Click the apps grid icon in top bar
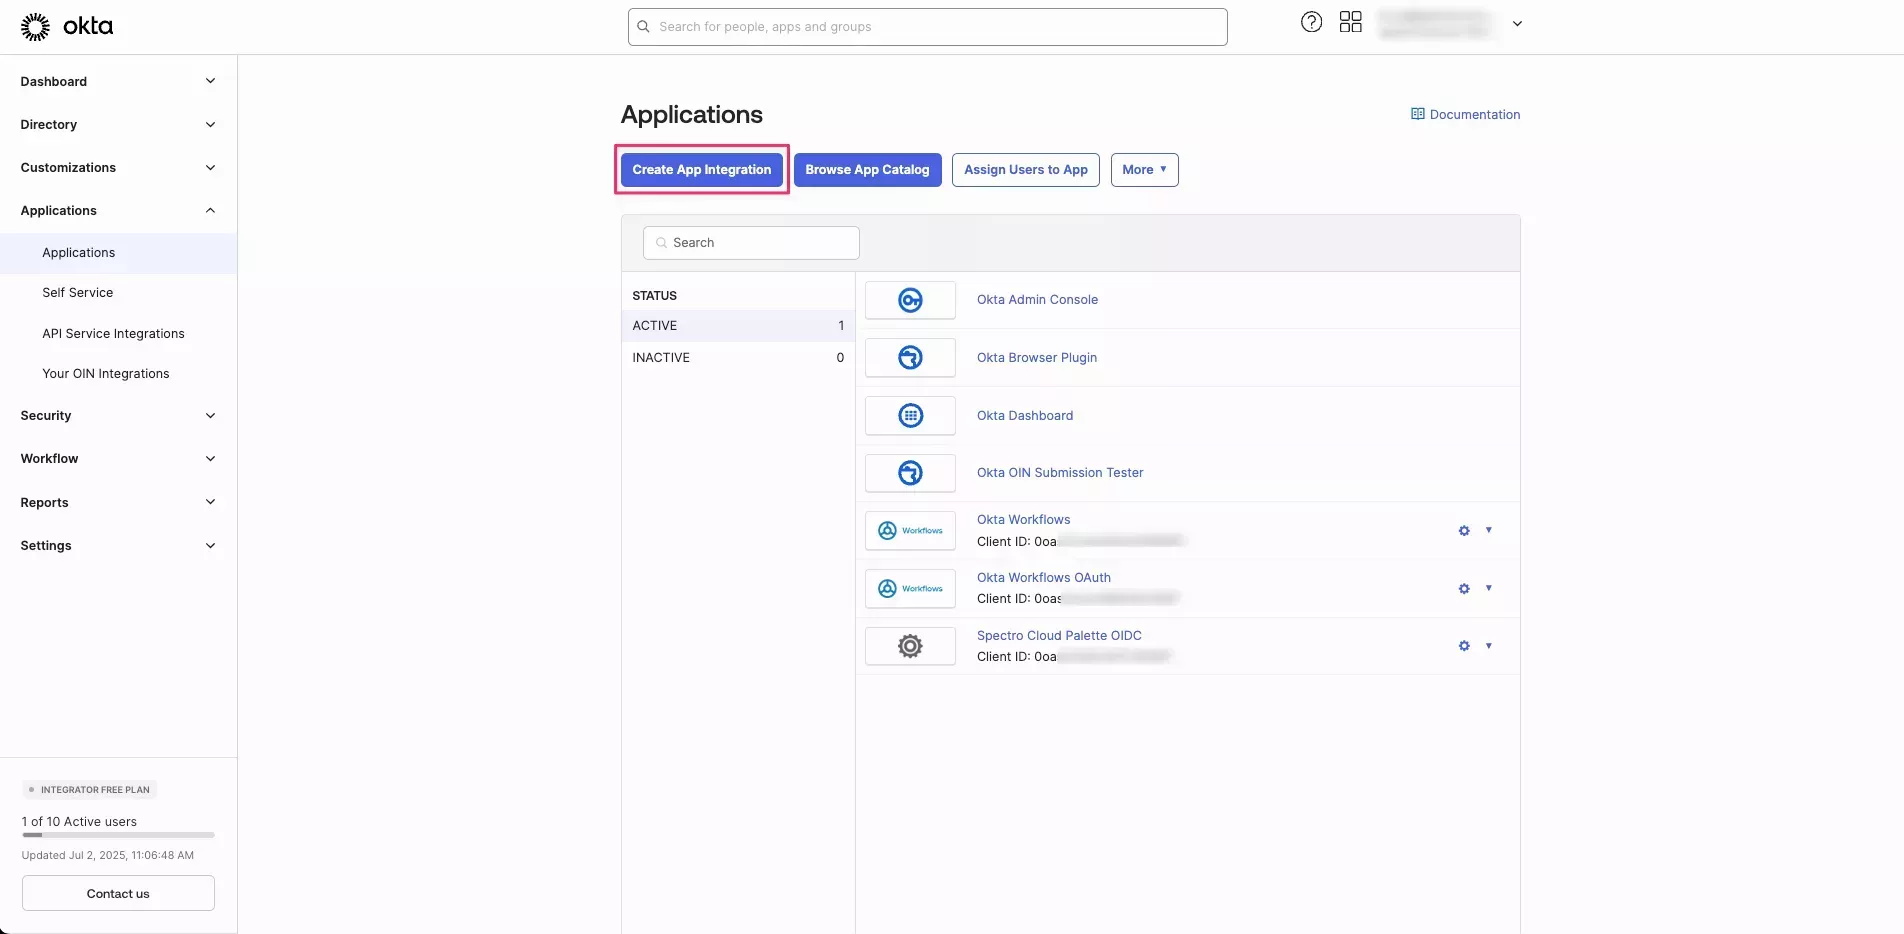The height and width of the screenshot is (934, 1904). [1350, 21]
